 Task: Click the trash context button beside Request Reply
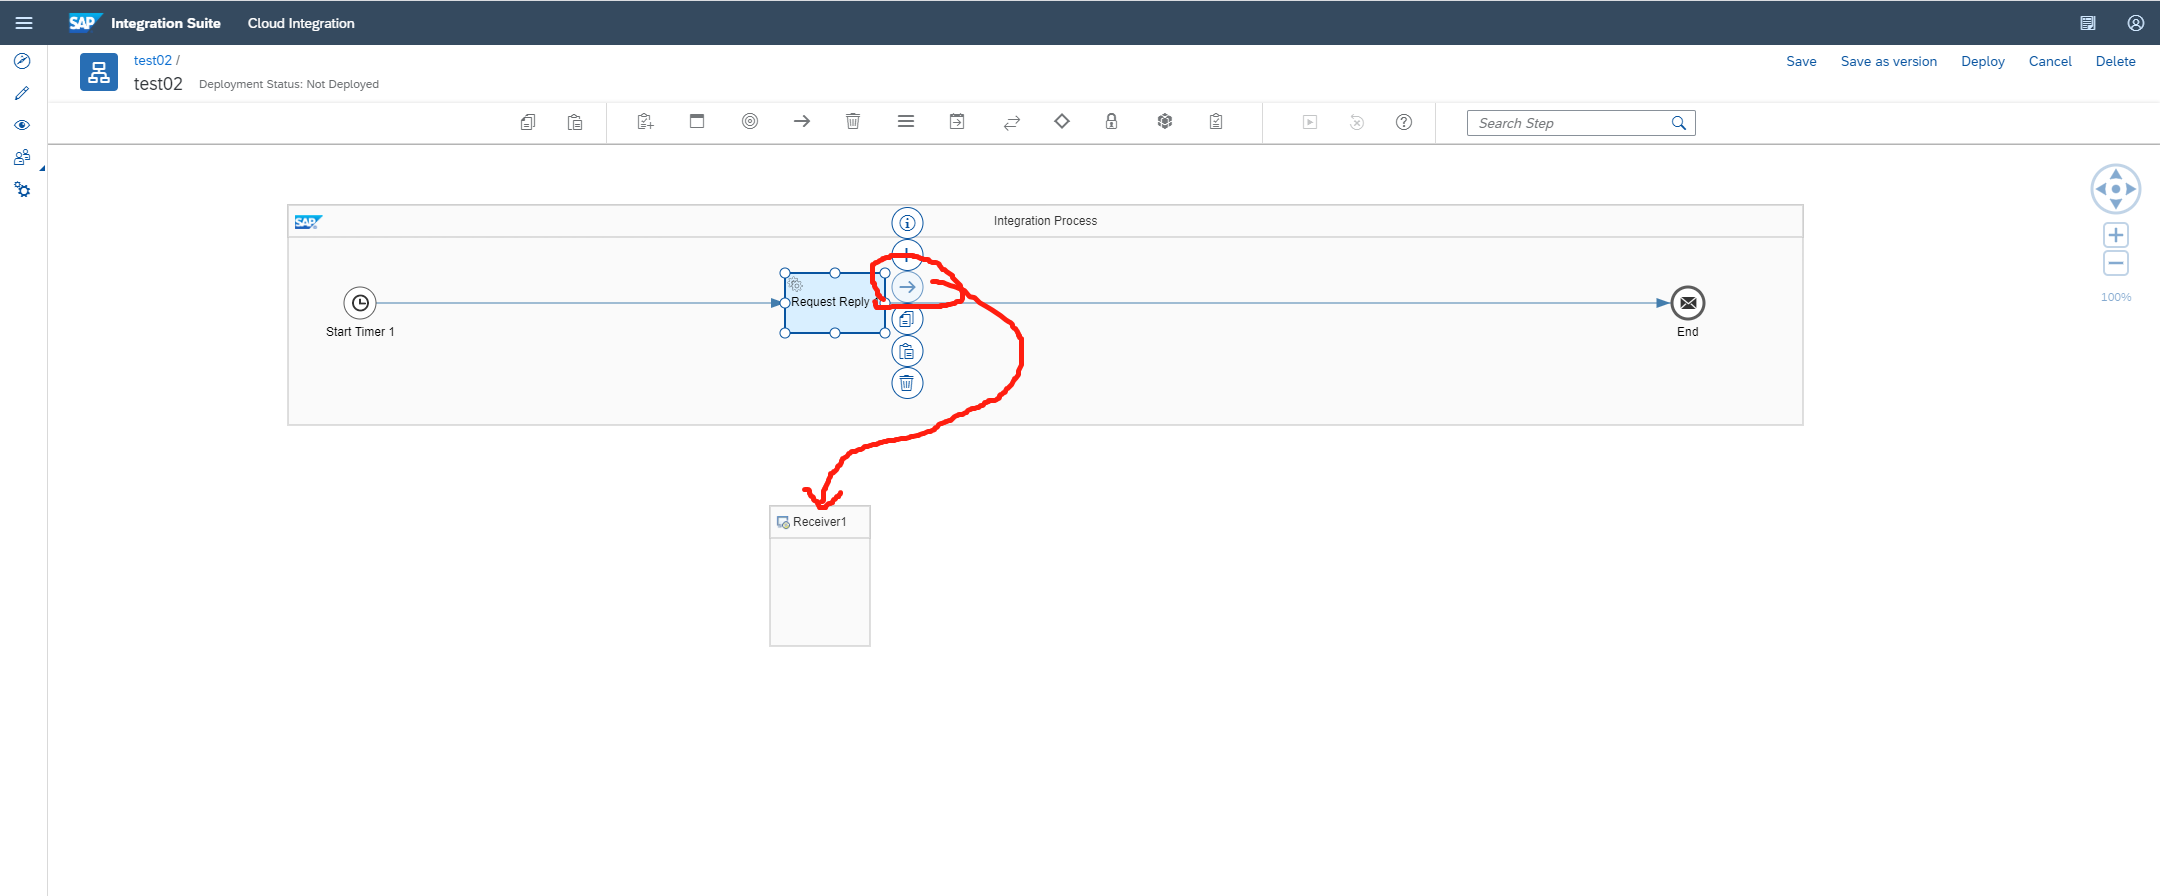907,383
